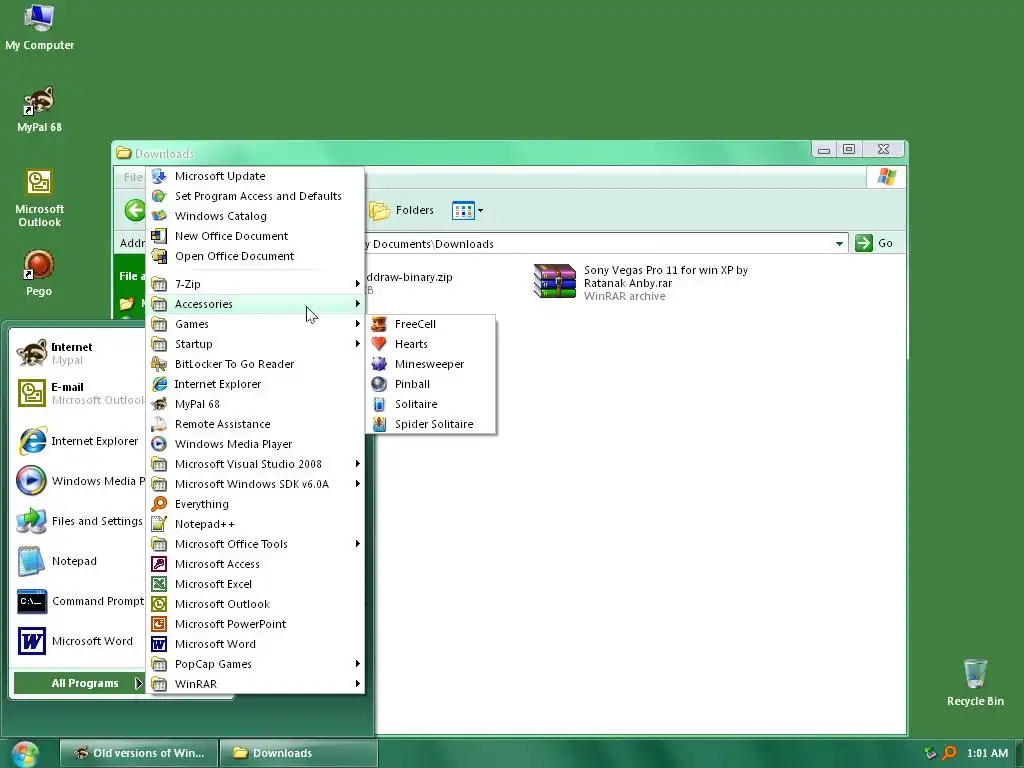Screen dimensions: 1024x768
Task: Open Microsoft Excel
Action: tap(255, 584)
